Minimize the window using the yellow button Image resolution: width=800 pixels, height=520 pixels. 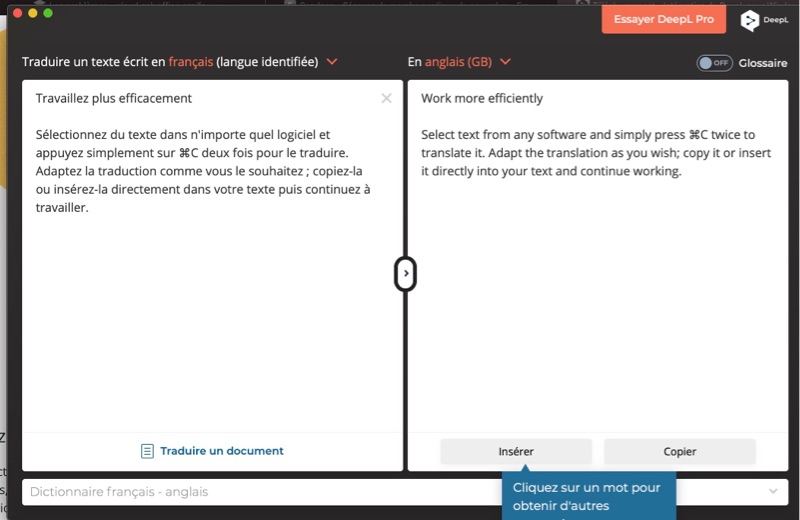(32, 13)
